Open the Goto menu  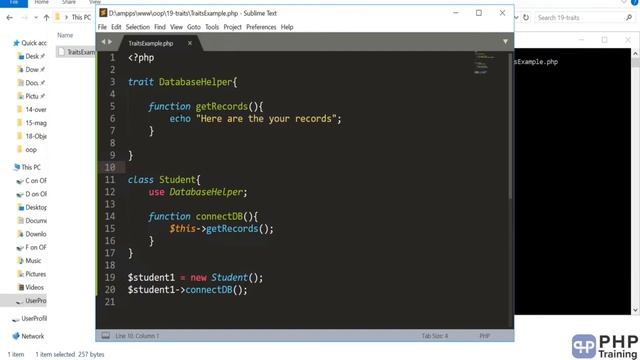(x=194, y=27)
